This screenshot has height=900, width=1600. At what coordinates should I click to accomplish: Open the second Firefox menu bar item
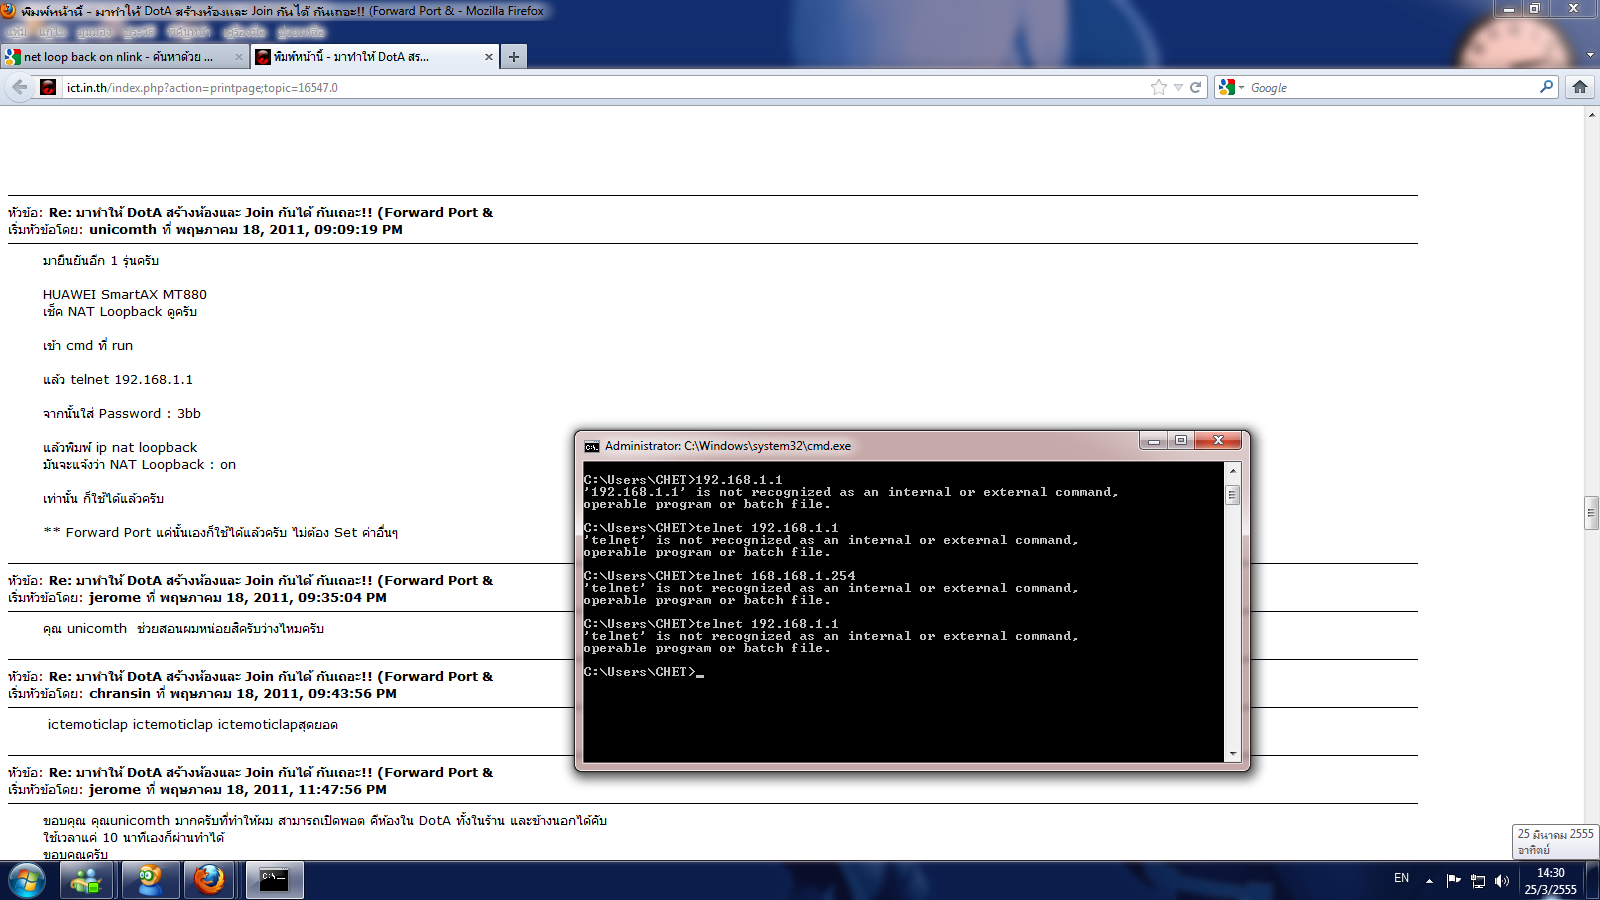pos(52,32)
